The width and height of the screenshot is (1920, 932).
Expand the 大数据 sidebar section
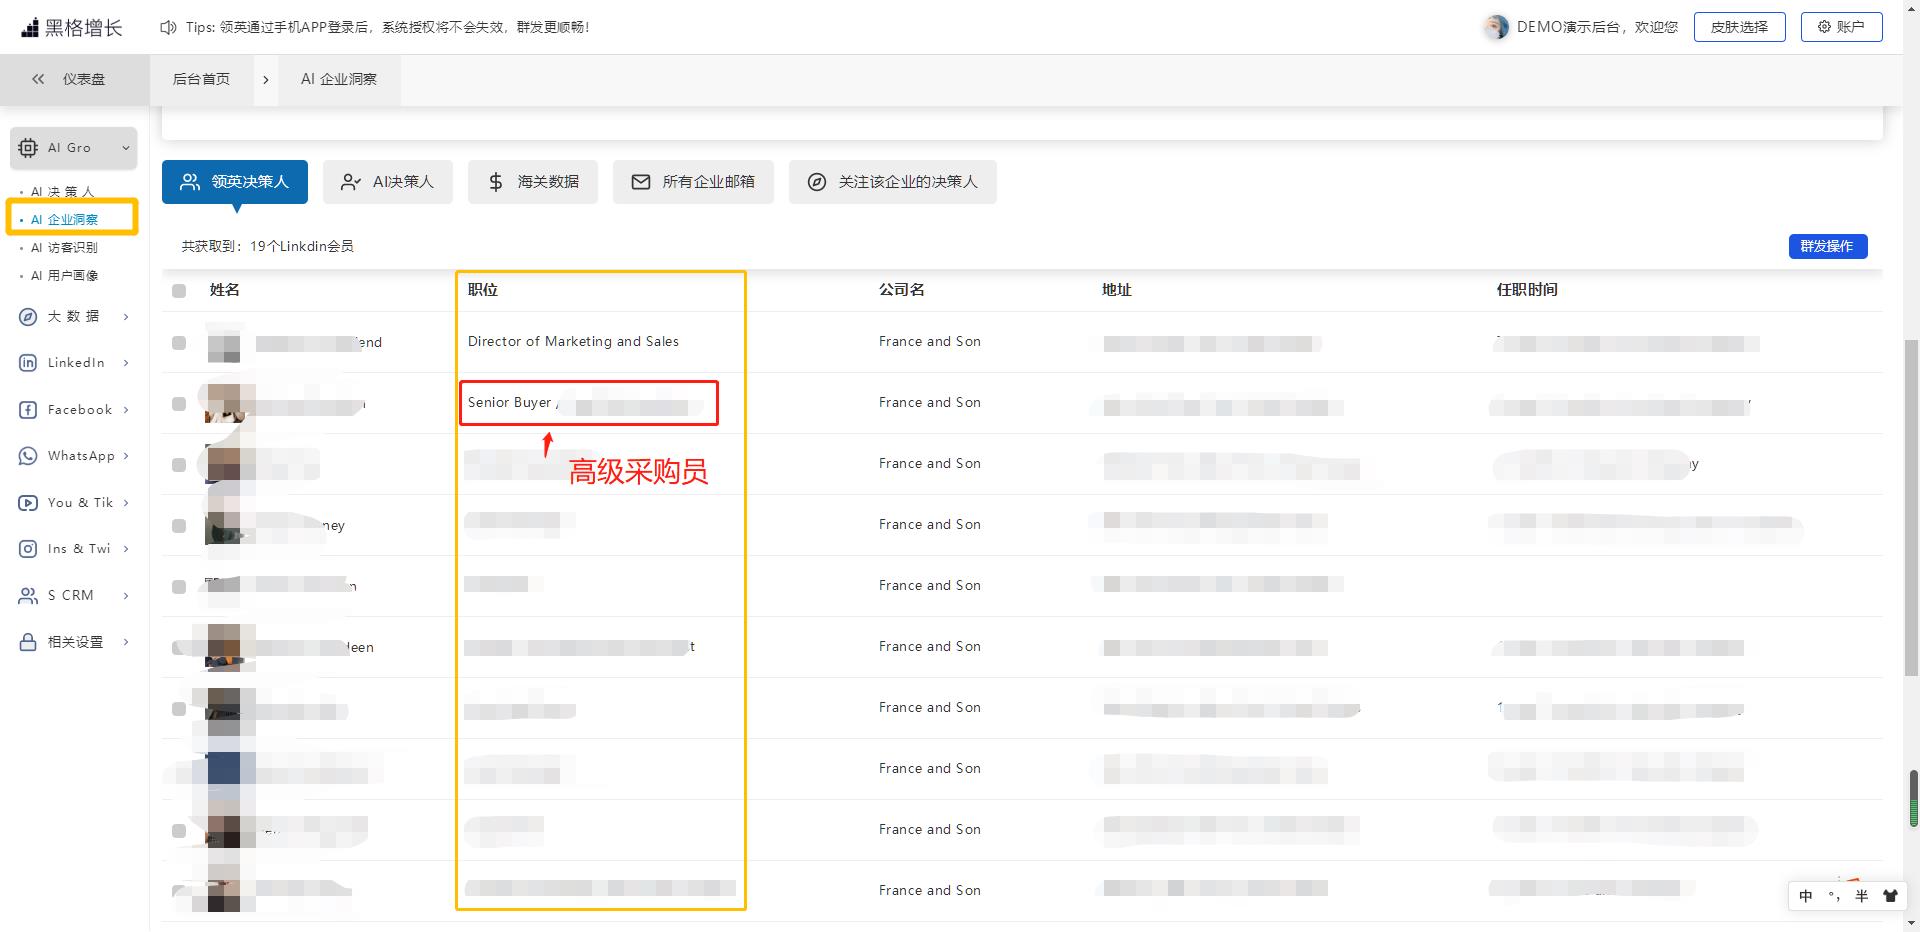coord(126,317)
